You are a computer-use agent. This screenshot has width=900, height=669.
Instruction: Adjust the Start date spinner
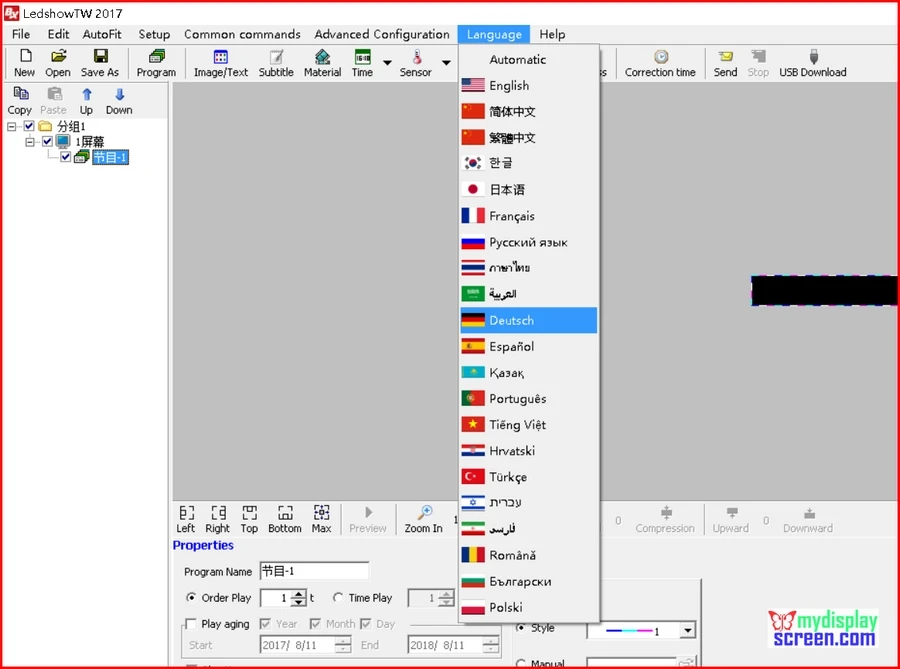343,645
